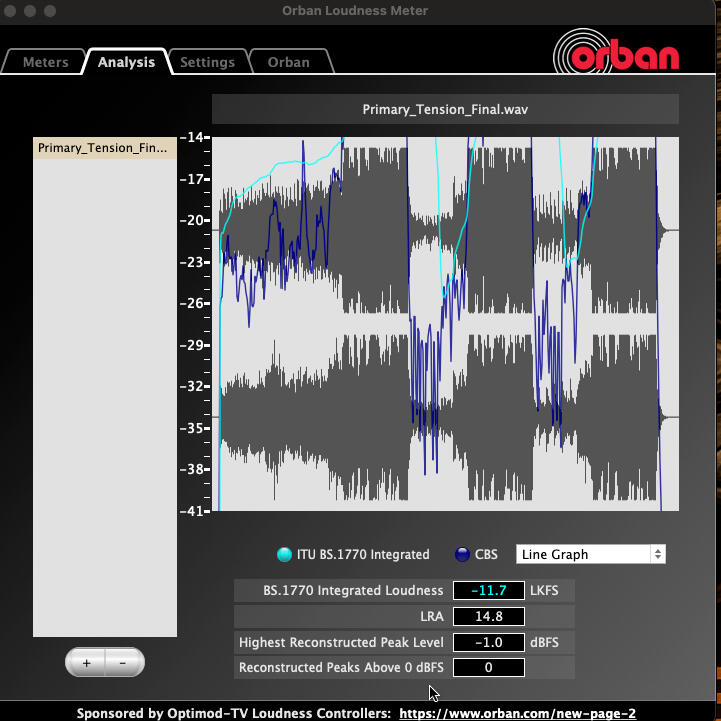
Task: Select the Analysis tab
Action: (126, 62)
